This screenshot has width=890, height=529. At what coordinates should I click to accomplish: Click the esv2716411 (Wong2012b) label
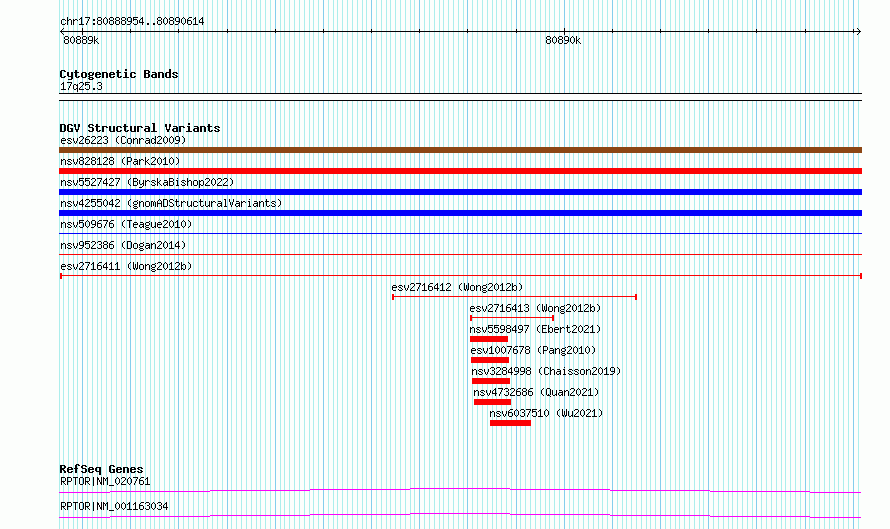pyautogui.click(x=126, y=266)
